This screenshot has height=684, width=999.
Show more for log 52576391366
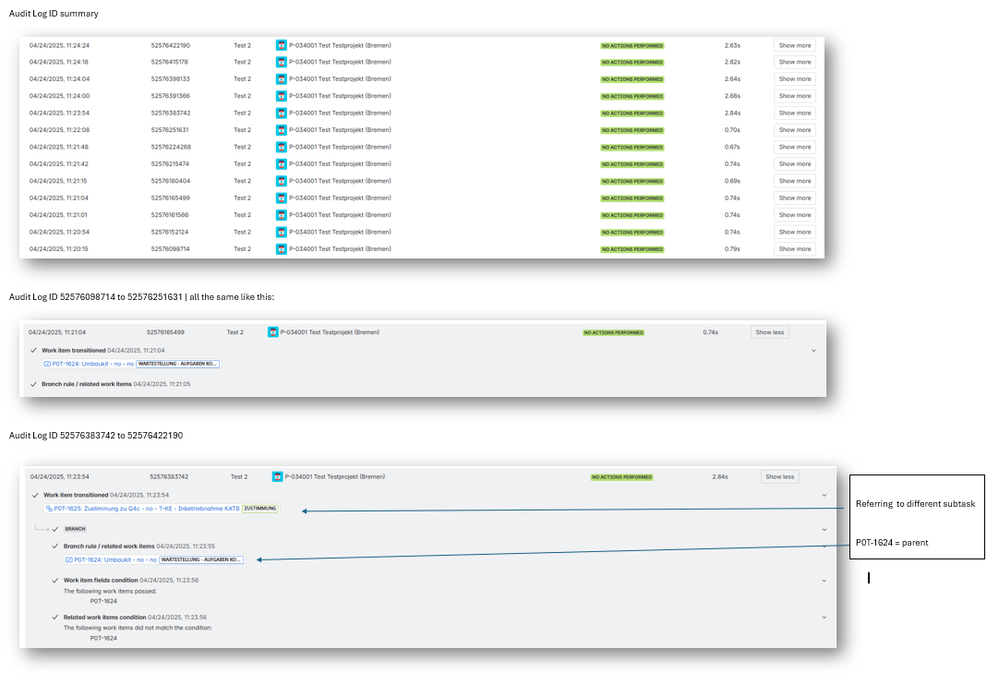pyautogui.click(x=794, y=96)
